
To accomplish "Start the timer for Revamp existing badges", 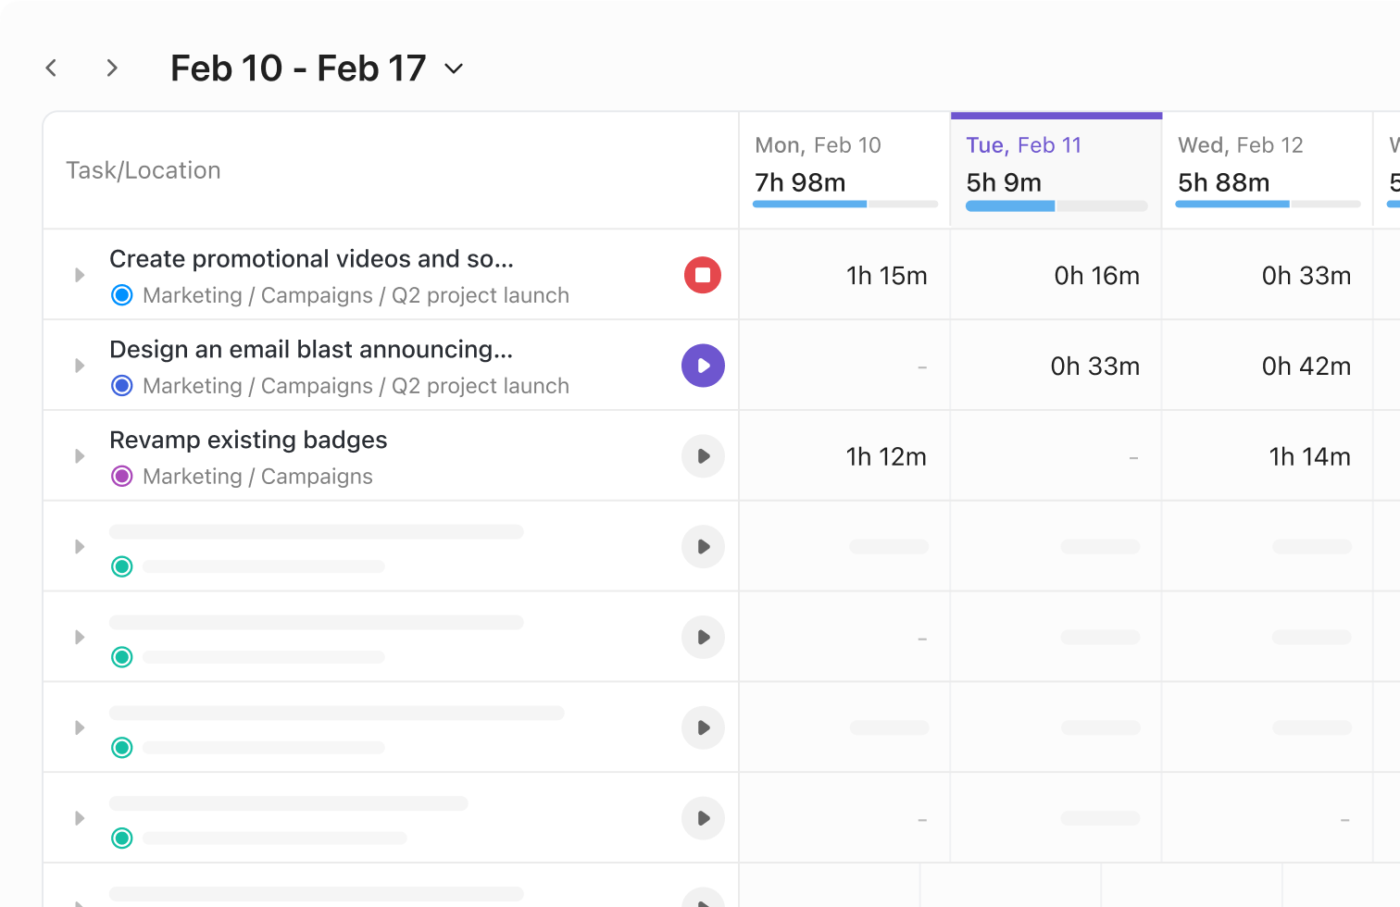I will click(x=702, y=456).
